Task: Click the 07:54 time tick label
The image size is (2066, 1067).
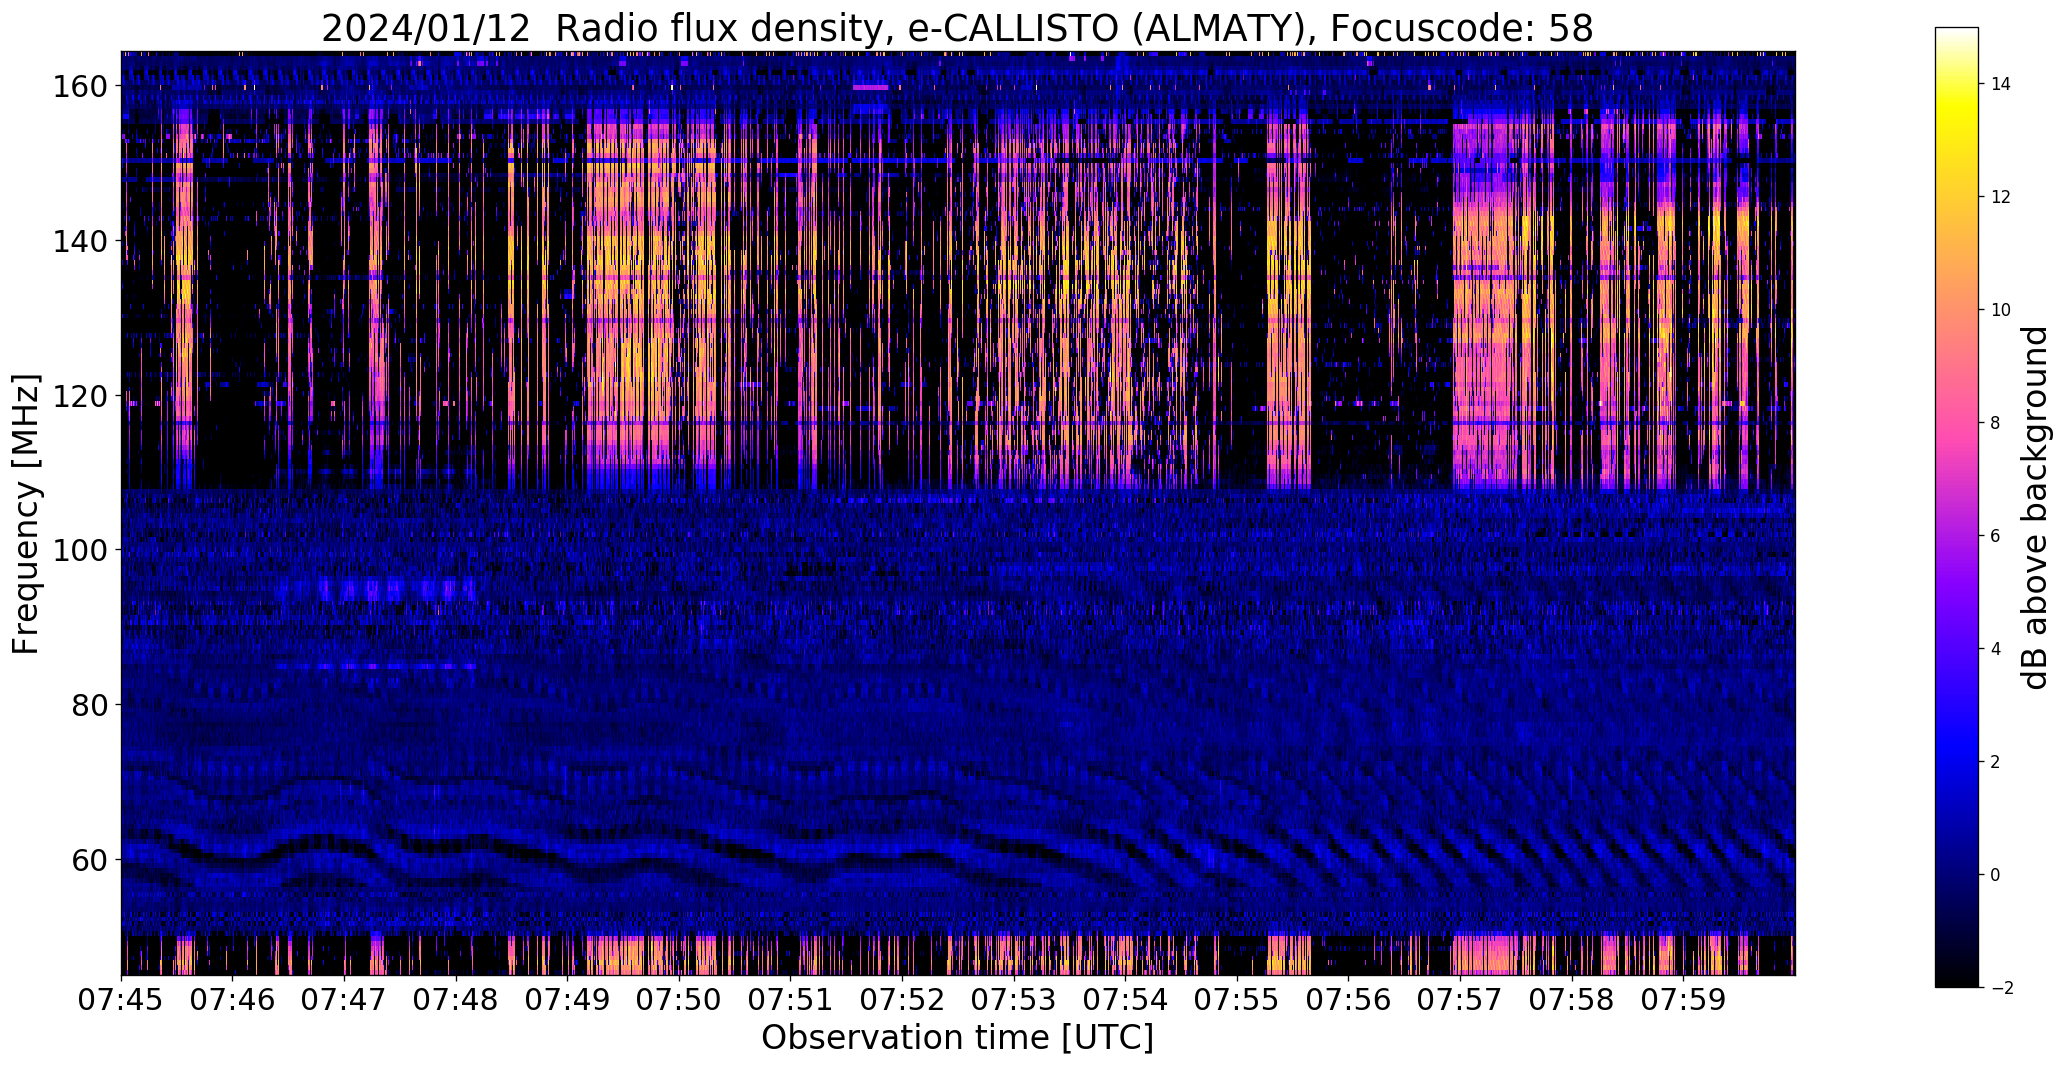Action: click(x=1125, y=999)
